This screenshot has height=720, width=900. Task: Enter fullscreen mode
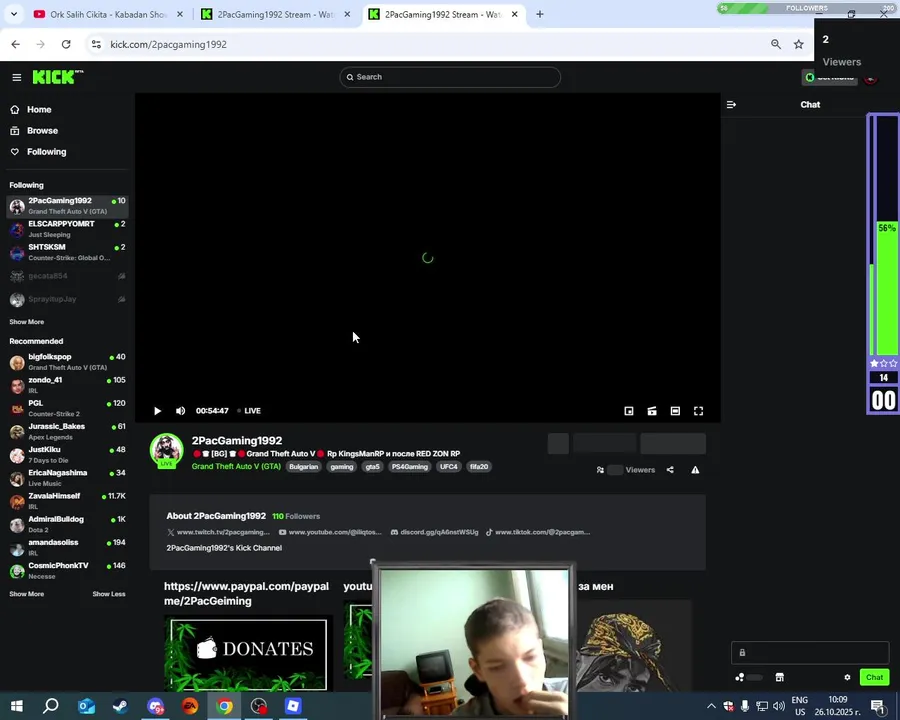699,411
